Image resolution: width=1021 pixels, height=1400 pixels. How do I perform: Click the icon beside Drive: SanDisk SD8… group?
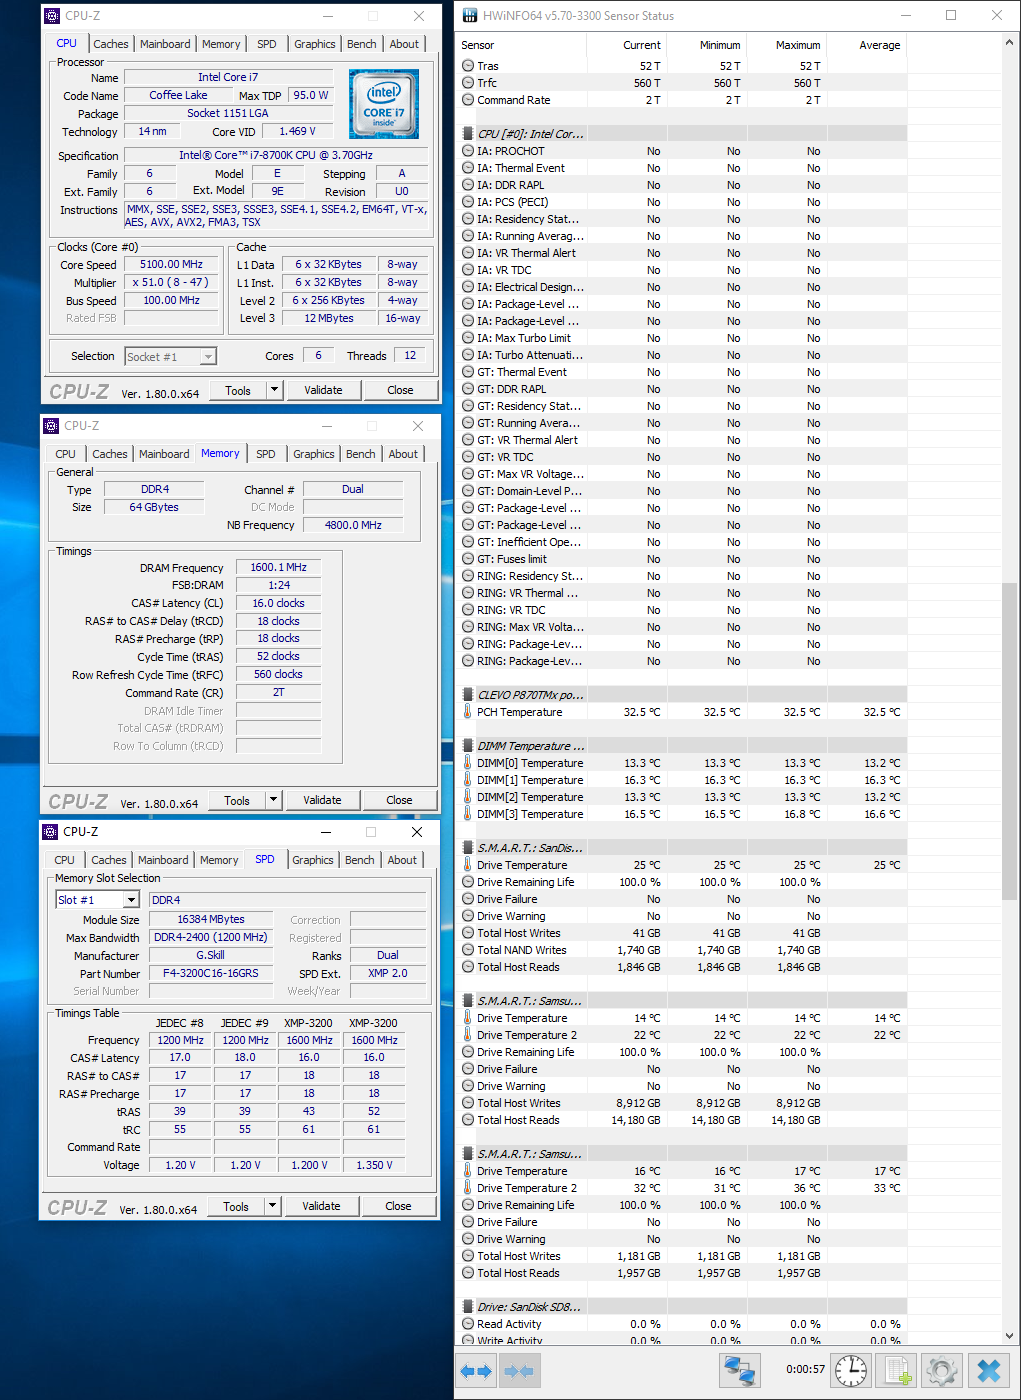tap(467, 1307)
